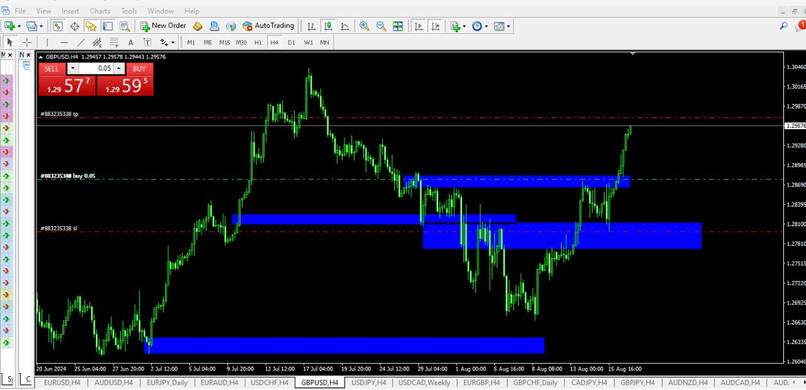Tile chart windows icon

click(x=398, y=26)
